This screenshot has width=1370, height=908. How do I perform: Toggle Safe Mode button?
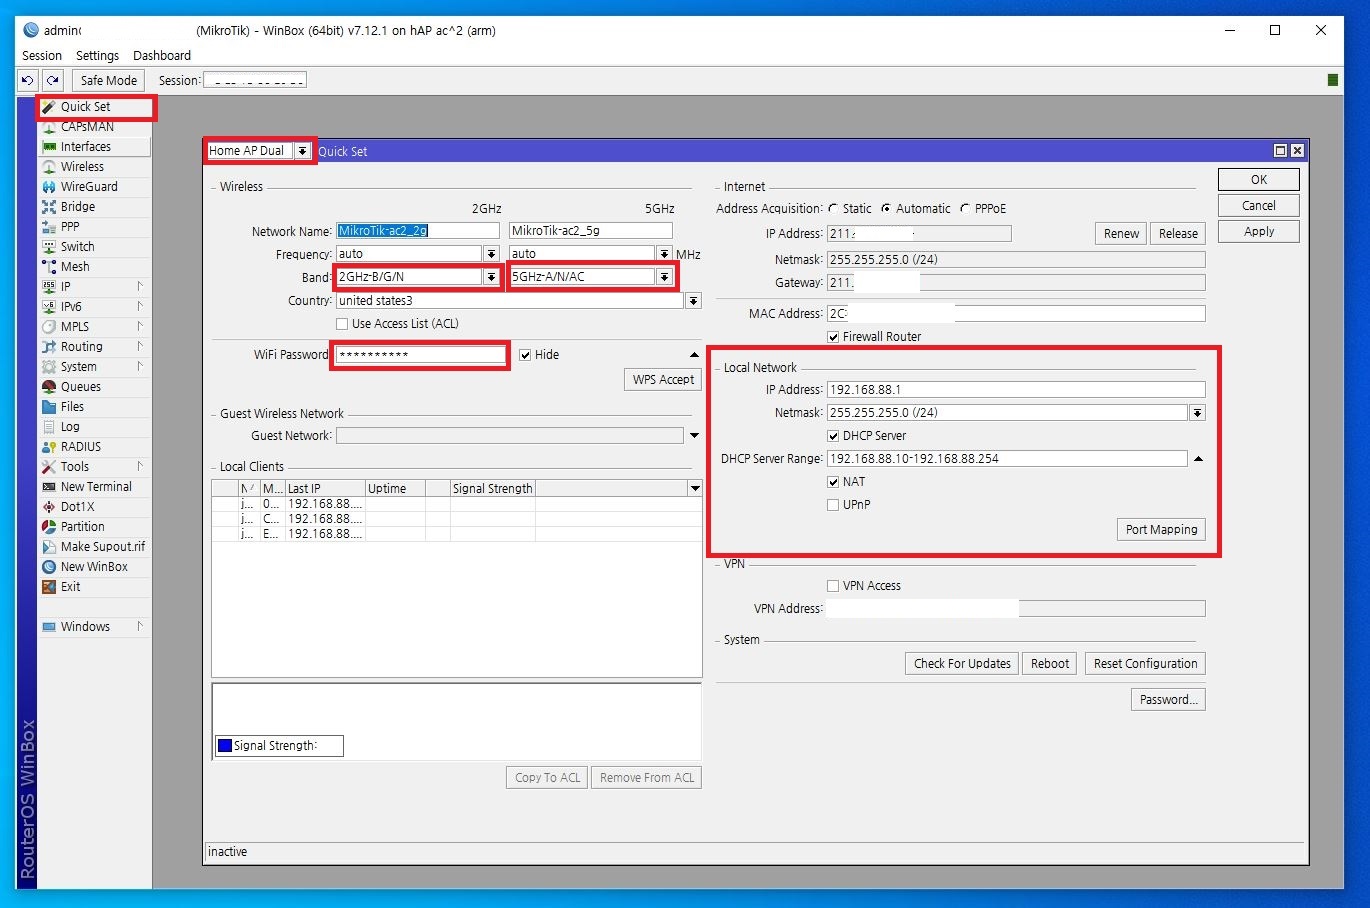pyautogui.click(x=108, y=80)
